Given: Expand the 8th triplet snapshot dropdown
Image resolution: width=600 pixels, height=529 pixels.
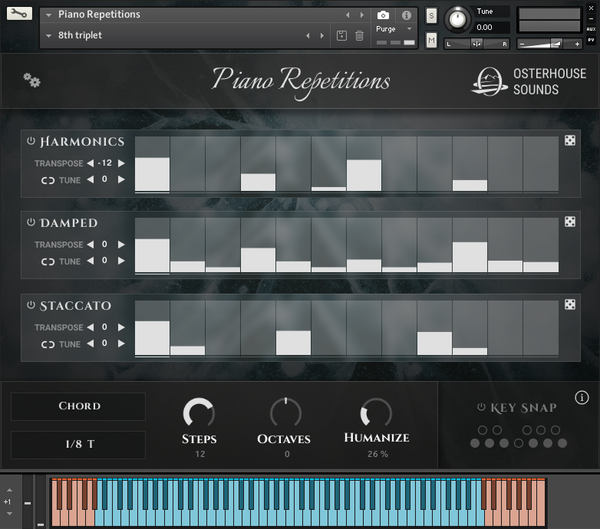Looking at the screenshot, I should tap(49, 36).
